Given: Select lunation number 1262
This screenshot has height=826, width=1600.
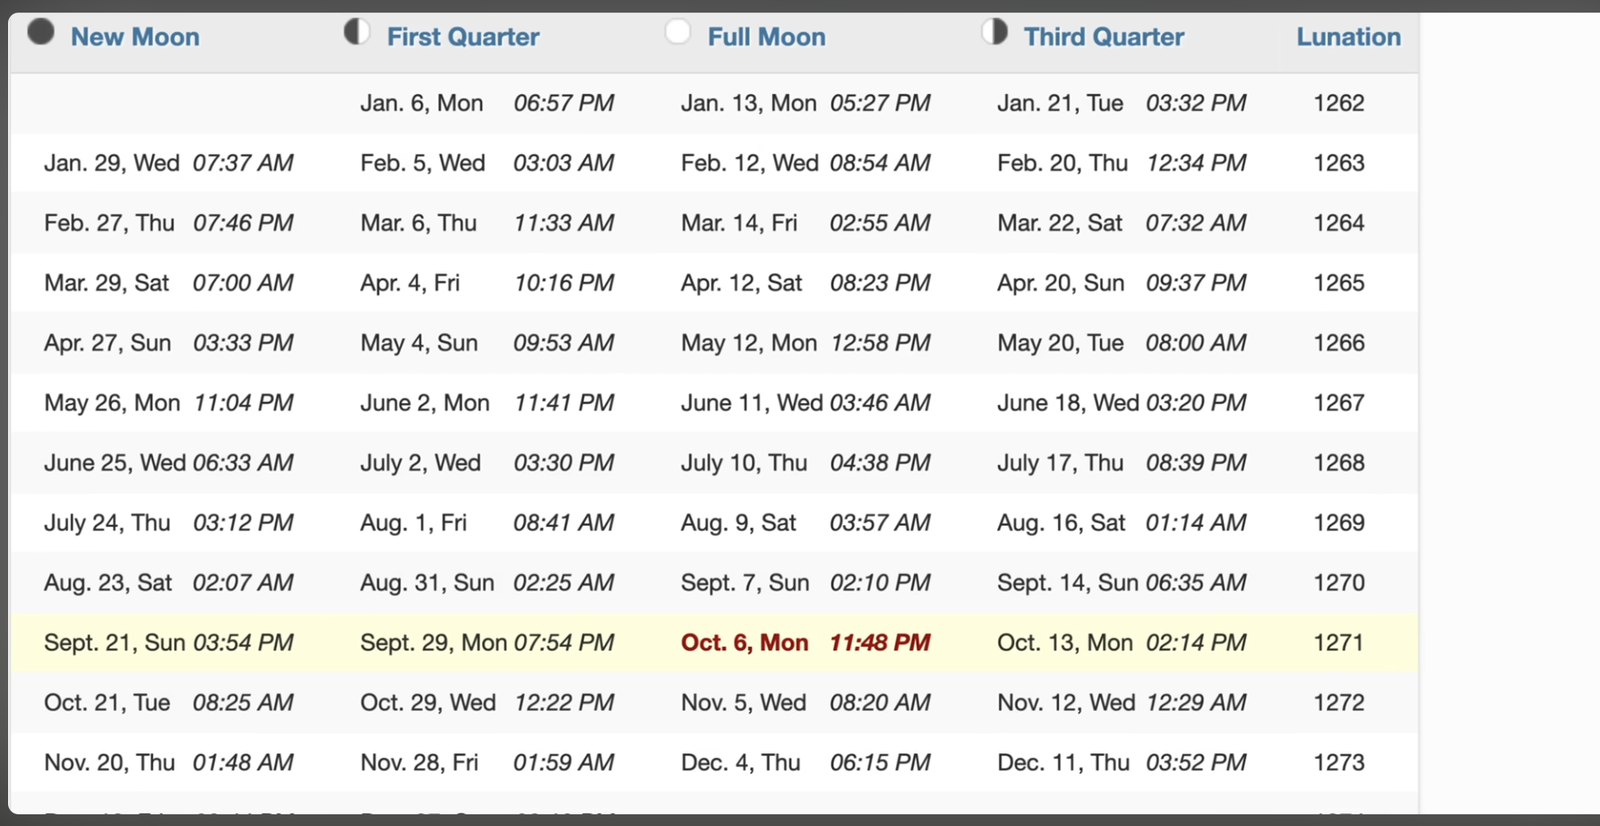Looking at the screenshot, I should coord(1339,103).
